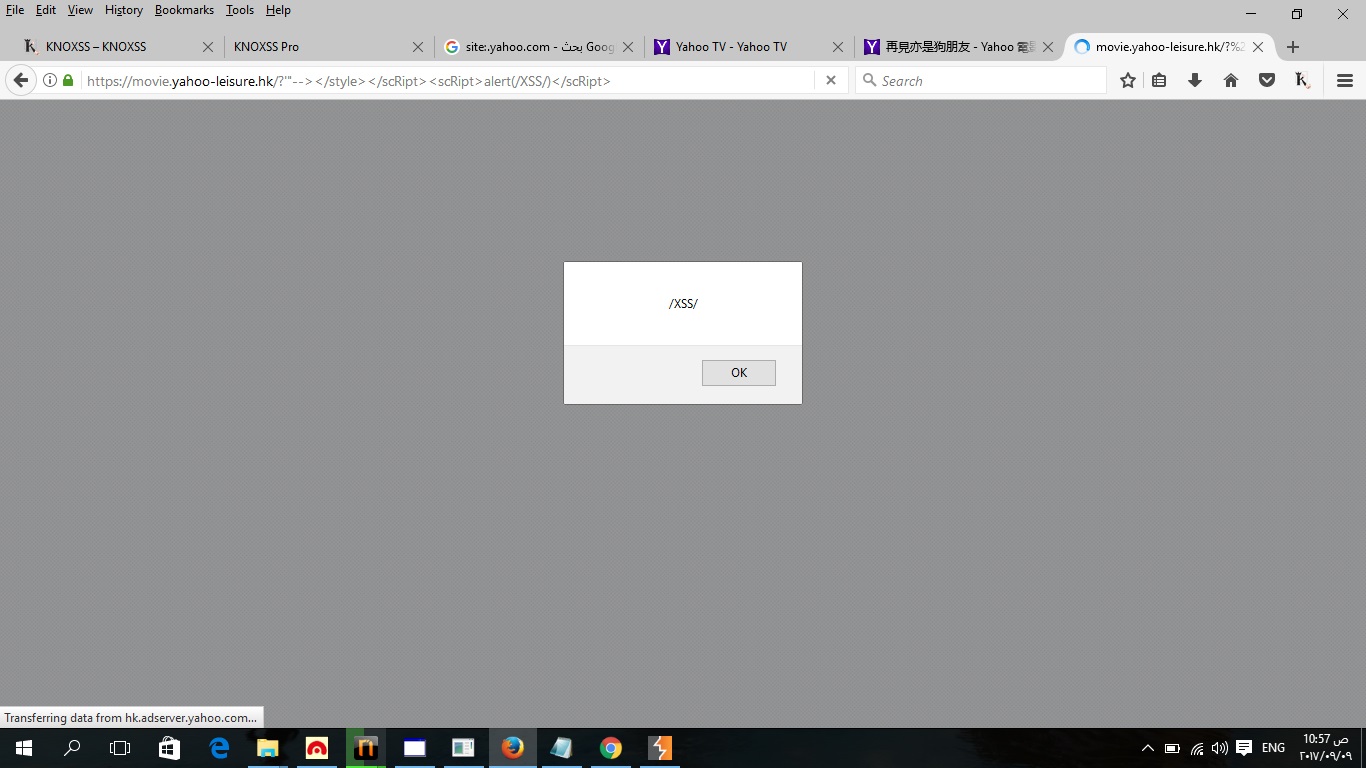Image resolution: width=1366 pixels, height=768 pixels.
Task: Close the KNOXSS – KNOXSS tab
Action: point(208,47)
